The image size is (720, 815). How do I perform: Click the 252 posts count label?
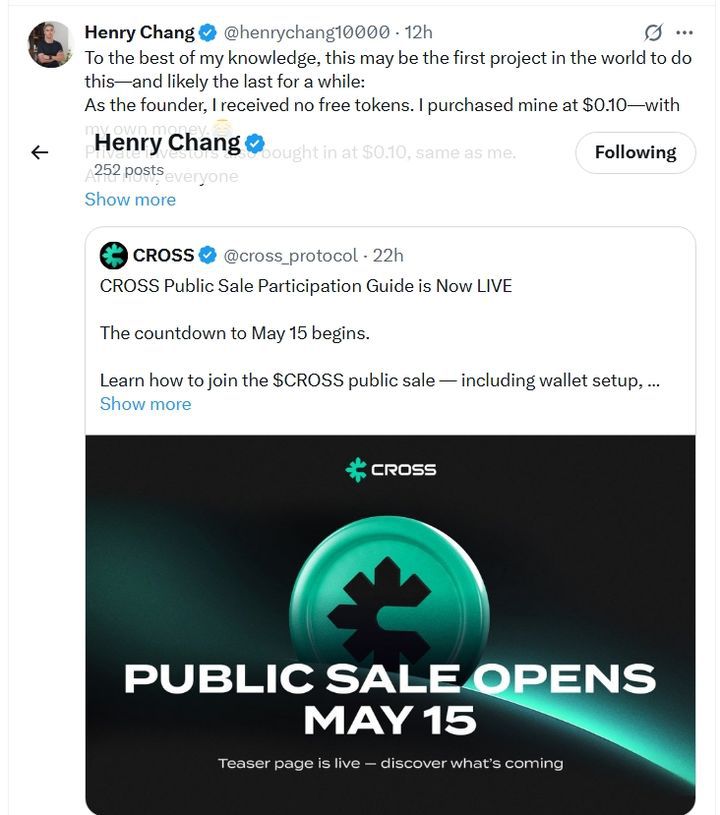129,170
